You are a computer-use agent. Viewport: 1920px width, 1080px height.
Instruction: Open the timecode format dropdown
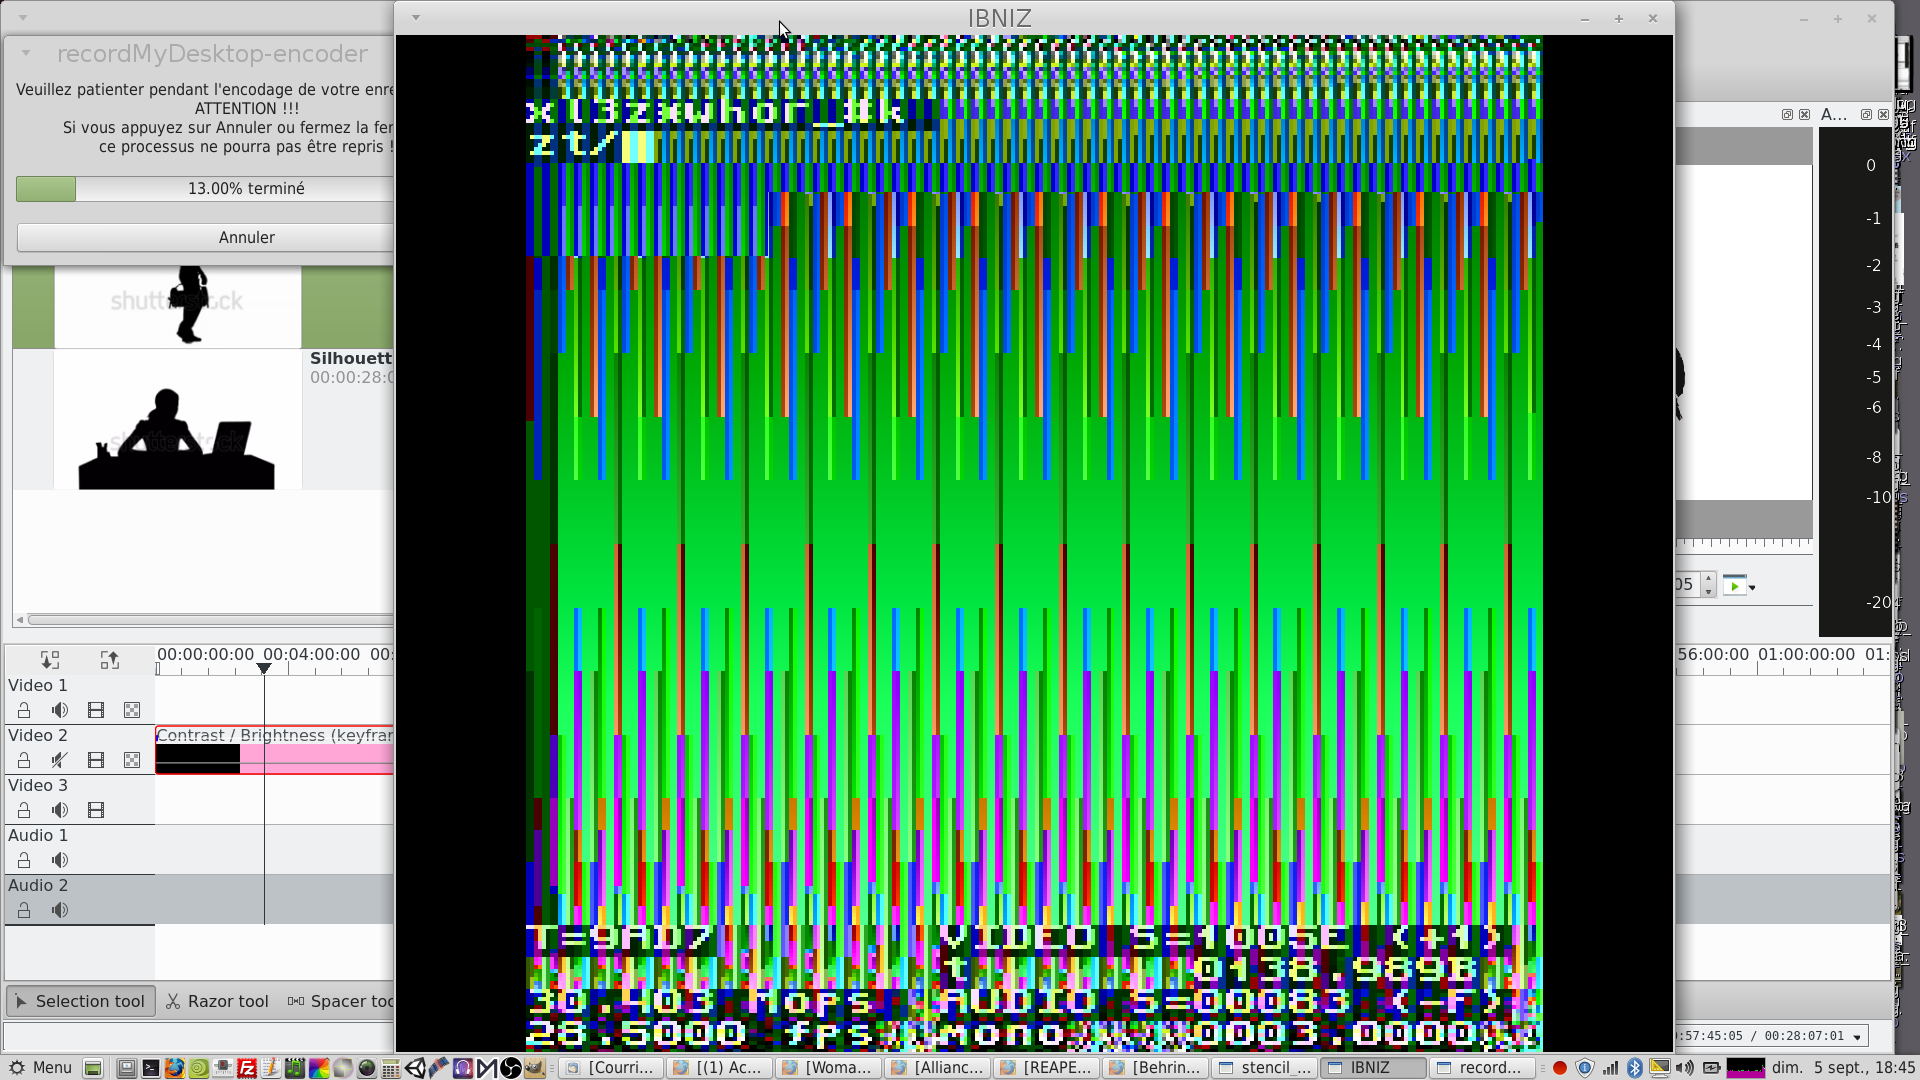coord(1857,1037)
